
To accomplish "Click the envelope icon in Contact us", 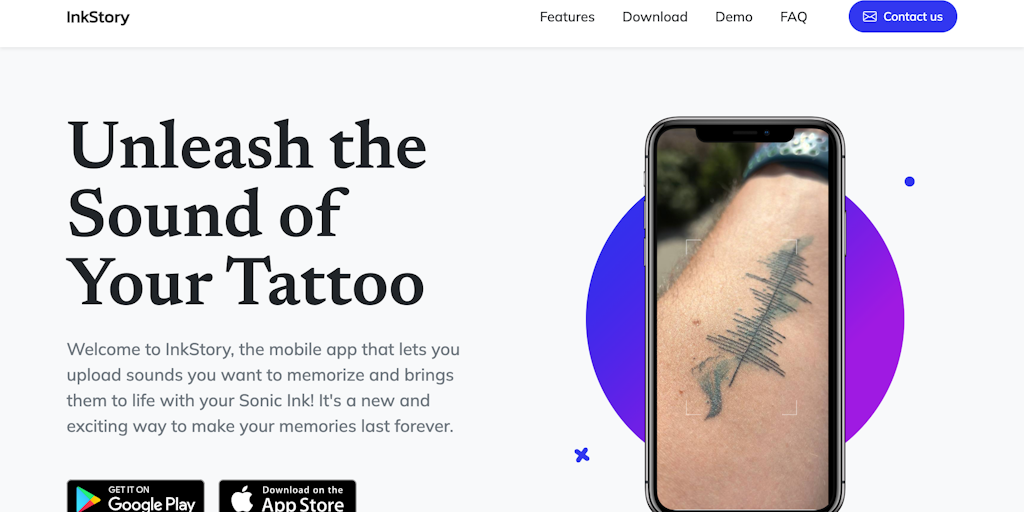I will pos(870,17).
